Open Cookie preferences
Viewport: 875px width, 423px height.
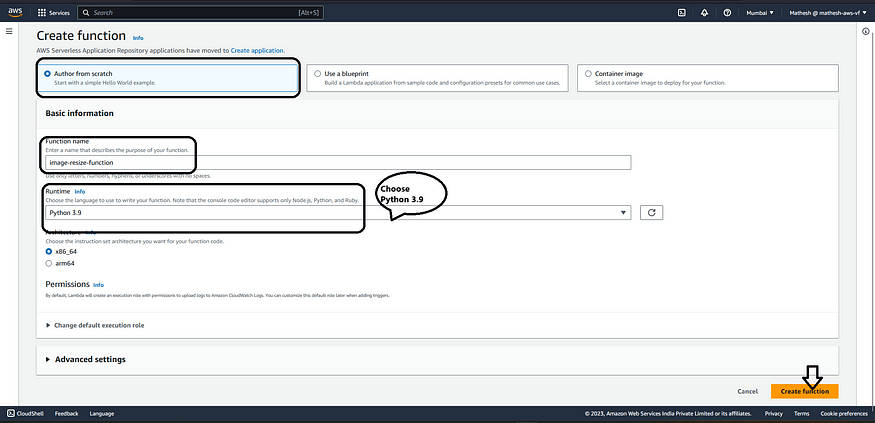coord(844,414)
